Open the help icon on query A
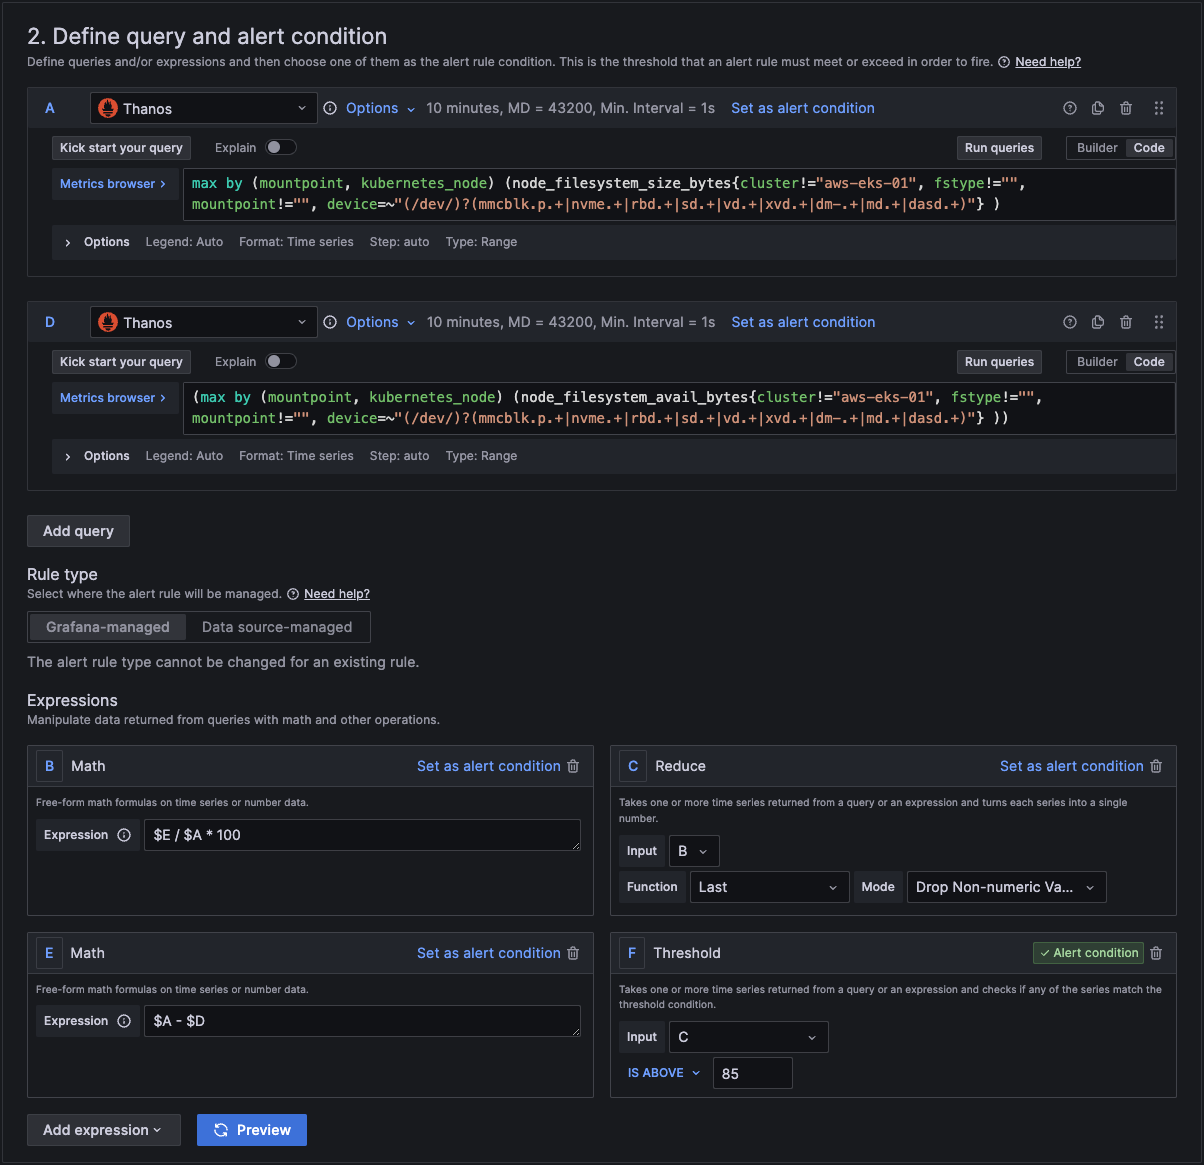This screenshot has height=1165, width=1204. pos(1069,107)
